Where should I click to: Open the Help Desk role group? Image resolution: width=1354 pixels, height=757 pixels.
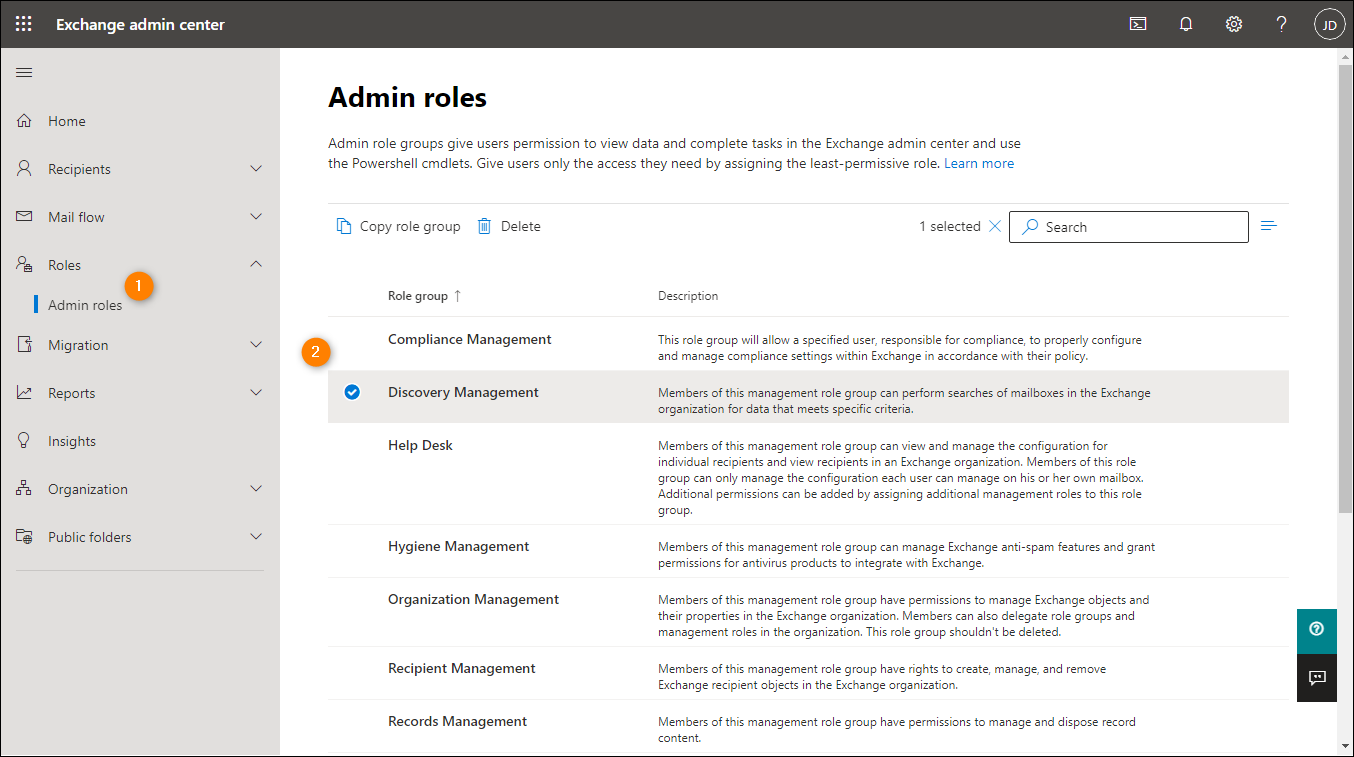pyautogui.click(x=421, y=445)
